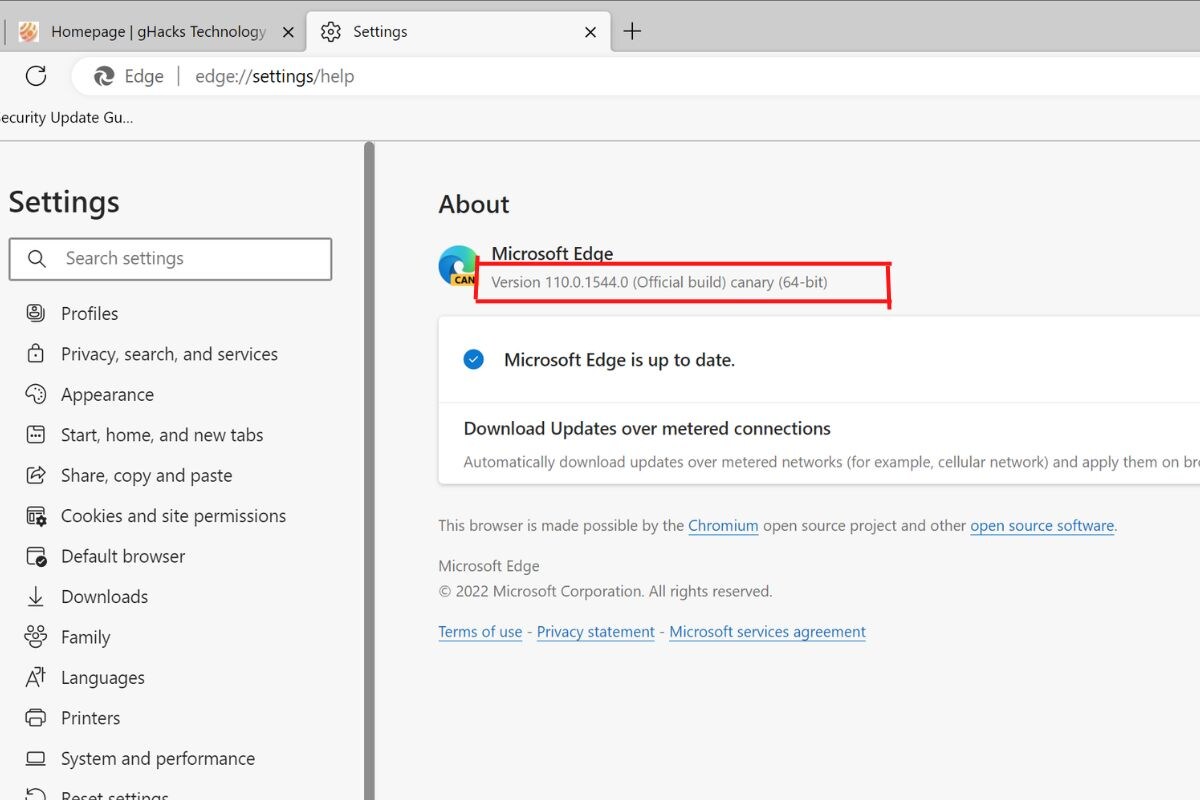Click the Share, copy and paste icon
The image size is (1200, 800).
click(36, 475)
